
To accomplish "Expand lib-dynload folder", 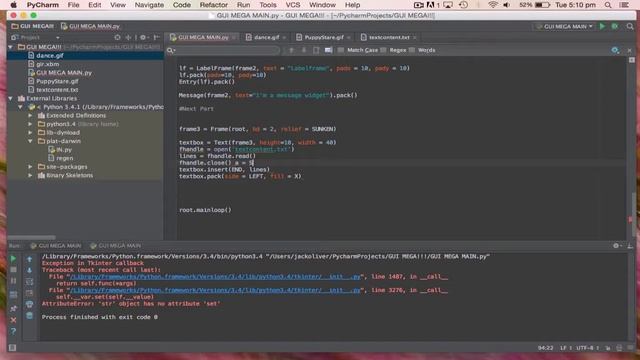I will (x=30, y=133).
